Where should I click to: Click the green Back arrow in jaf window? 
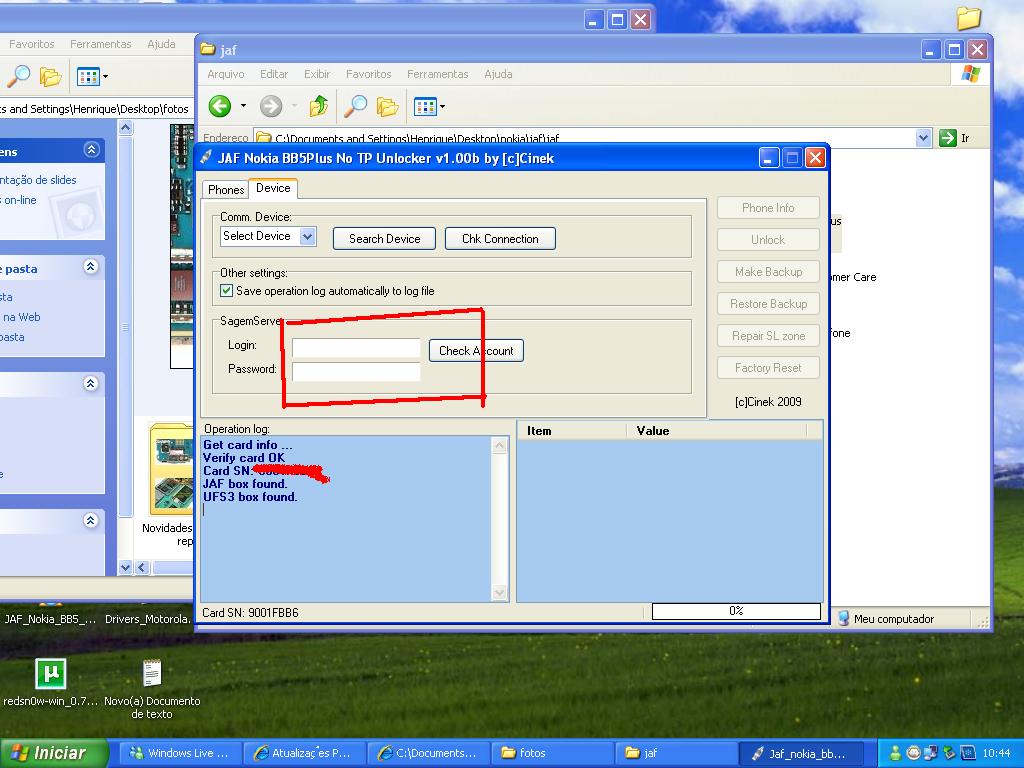click(220, 106)
